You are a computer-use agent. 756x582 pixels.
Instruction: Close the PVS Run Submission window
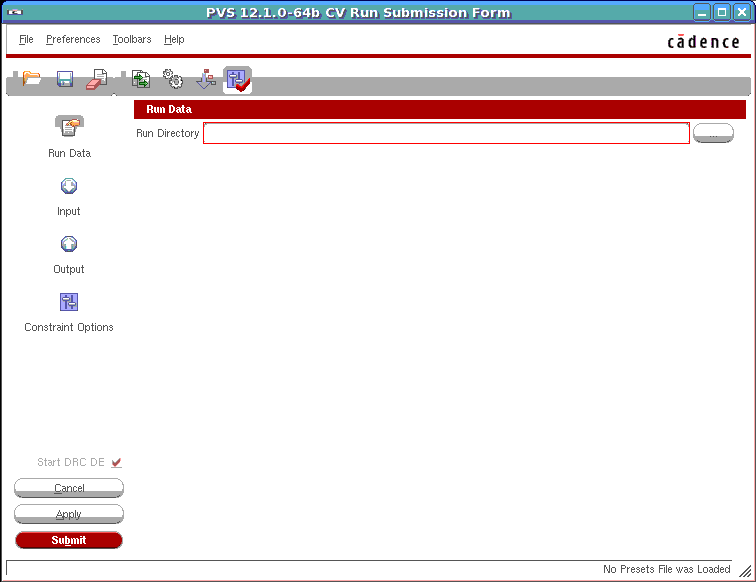(742, 12)
